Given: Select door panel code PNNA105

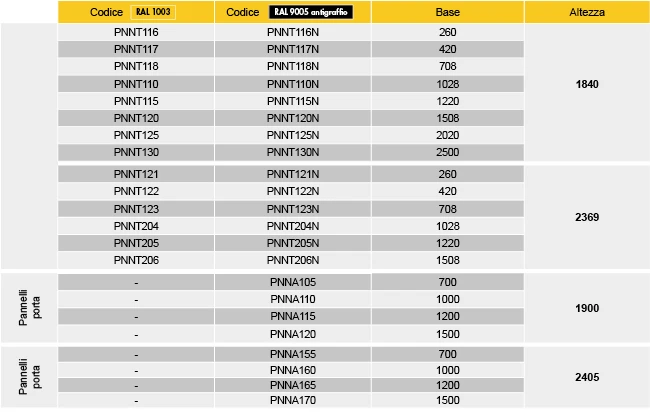Looking at the screenshot, I should (293, 282).
